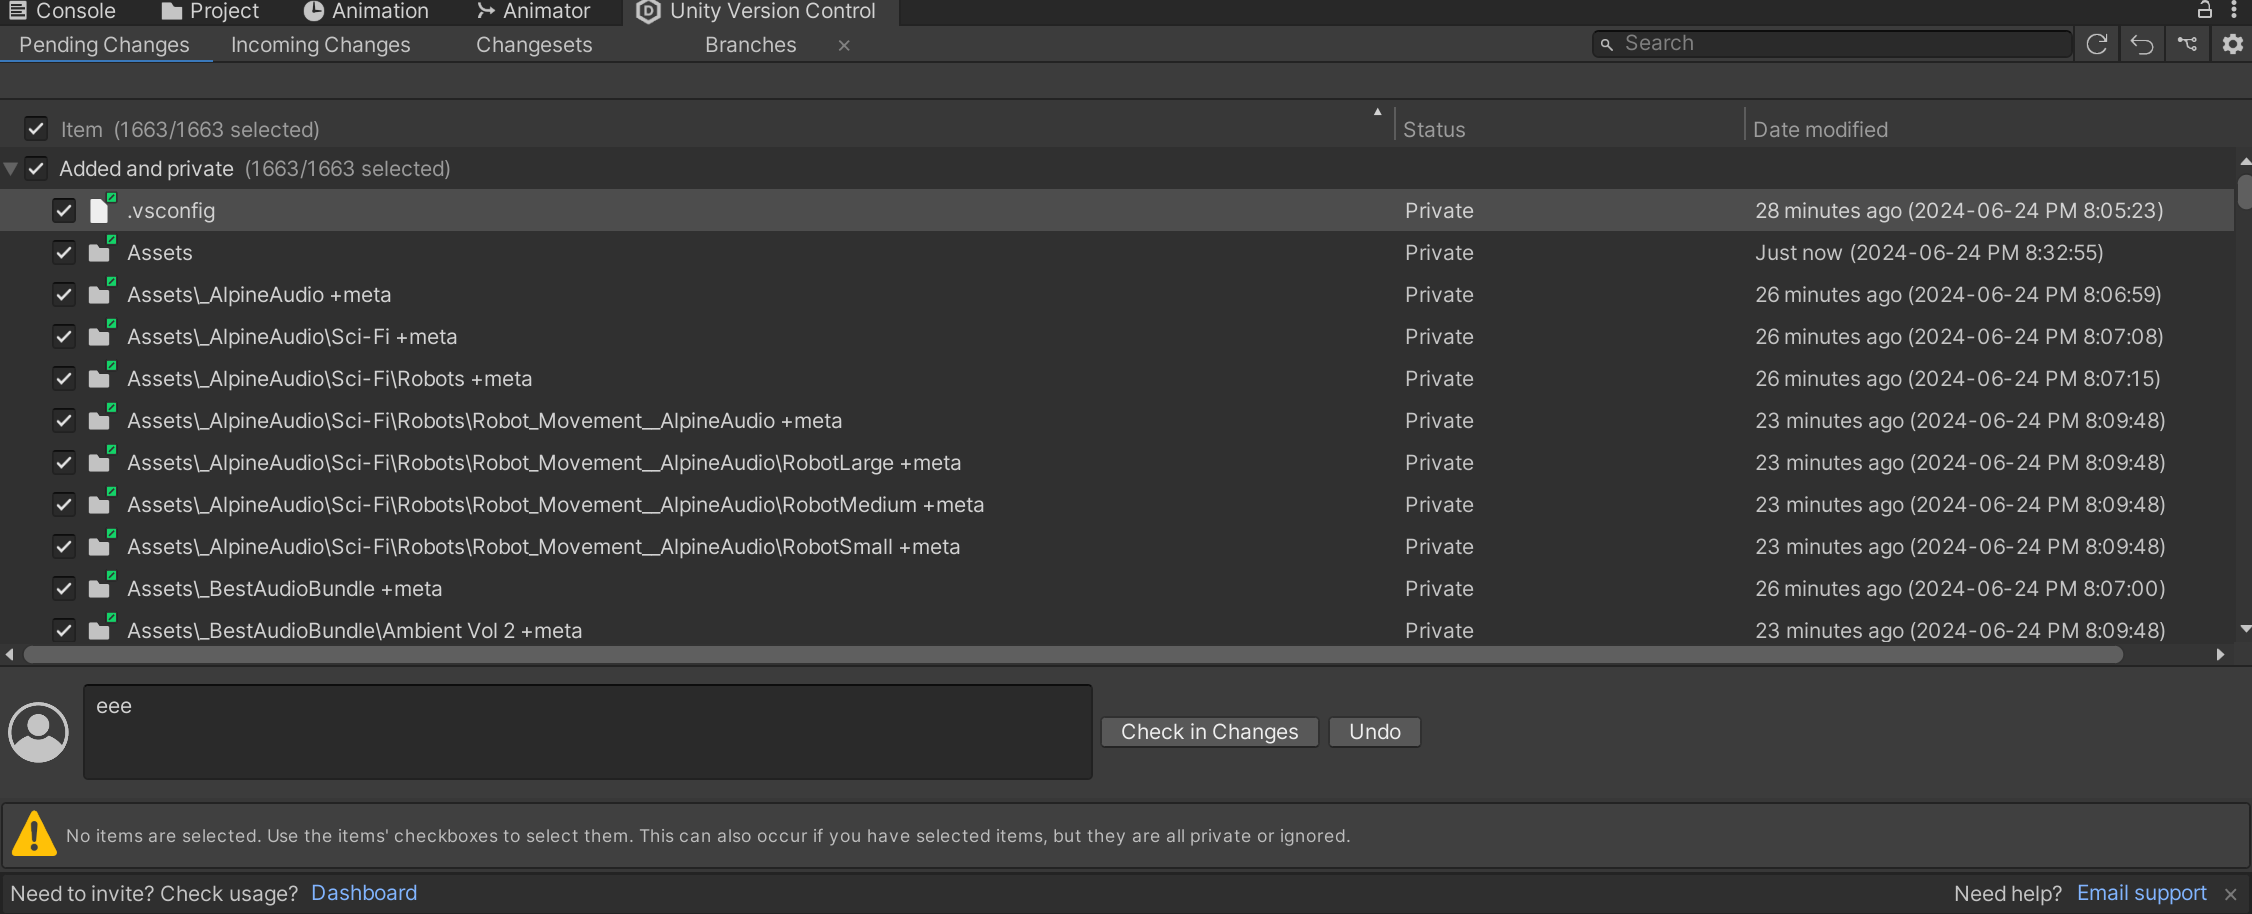Click the yellow warning triangle icon
The width and height of the screenshot is (2252, 914).
(x=34, y=833)
